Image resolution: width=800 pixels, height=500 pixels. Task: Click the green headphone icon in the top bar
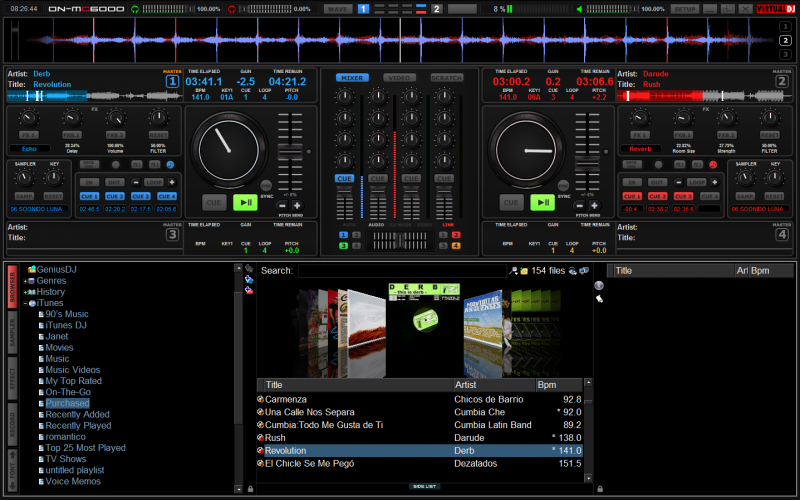click(x=135, y=9)
